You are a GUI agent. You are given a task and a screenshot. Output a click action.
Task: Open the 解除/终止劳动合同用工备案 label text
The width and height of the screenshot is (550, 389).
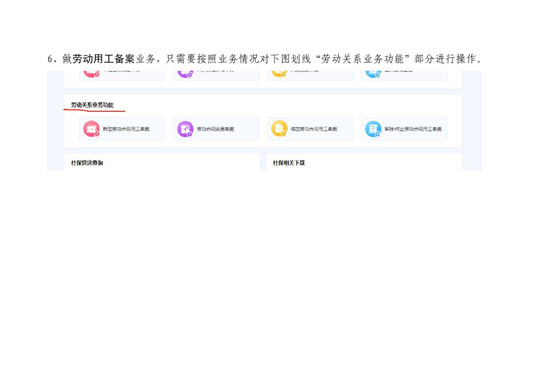click(x=413, y=129)
